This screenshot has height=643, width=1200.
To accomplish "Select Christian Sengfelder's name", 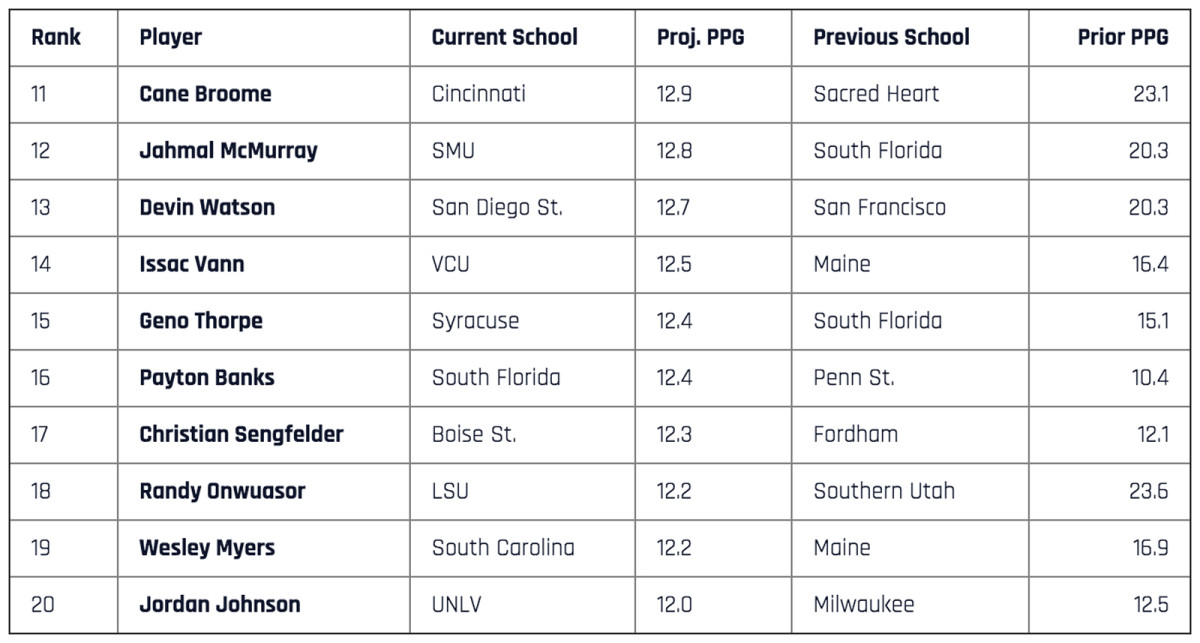I will click(241, 434).
